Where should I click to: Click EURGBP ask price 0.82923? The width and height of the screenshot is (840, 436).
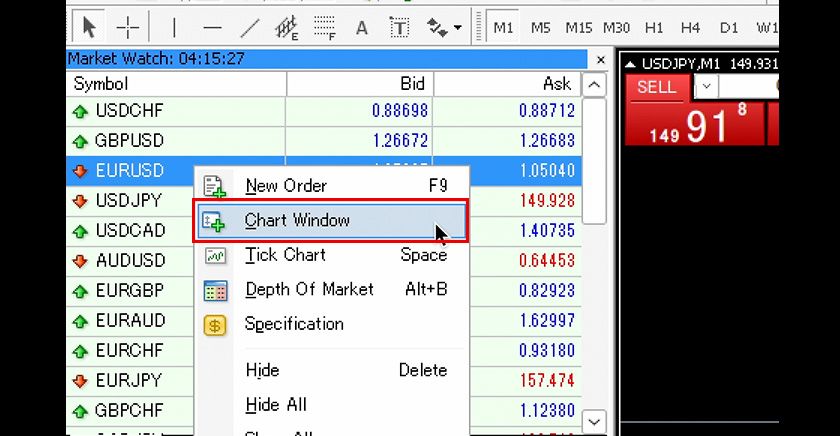point(546,291)
